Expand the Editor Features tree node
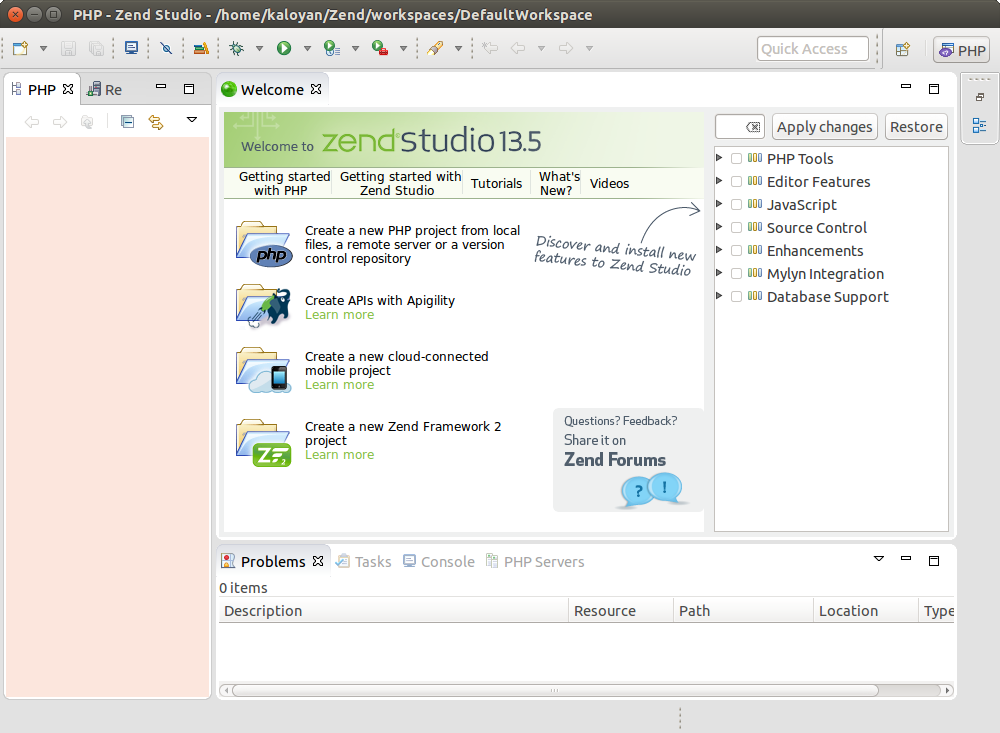 (719, 181)
